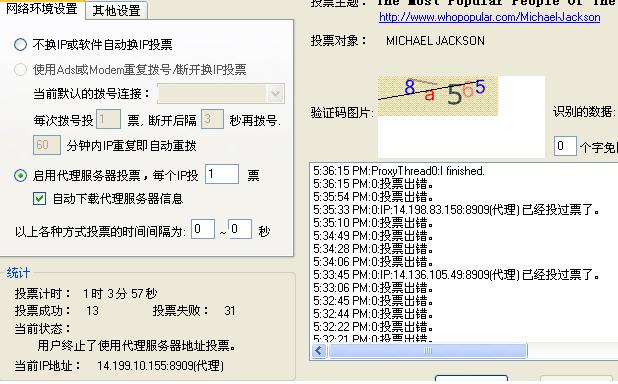Click the 60 分钟内IP重复 field
The width and height of the screenshot is (618, 384).
pos(47,145)
